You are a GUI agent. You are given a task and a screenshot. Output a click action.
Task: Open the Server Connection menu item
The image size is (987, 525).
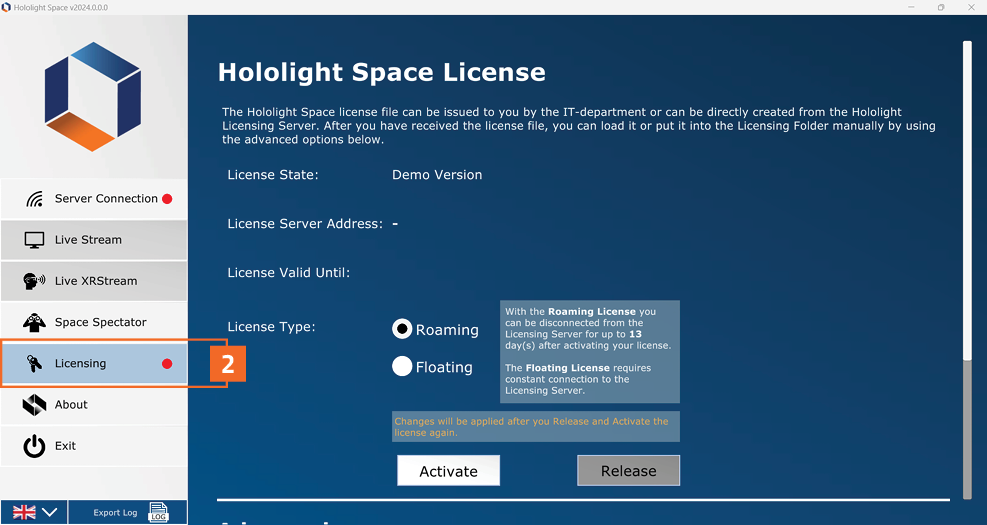tap(94, 199)
